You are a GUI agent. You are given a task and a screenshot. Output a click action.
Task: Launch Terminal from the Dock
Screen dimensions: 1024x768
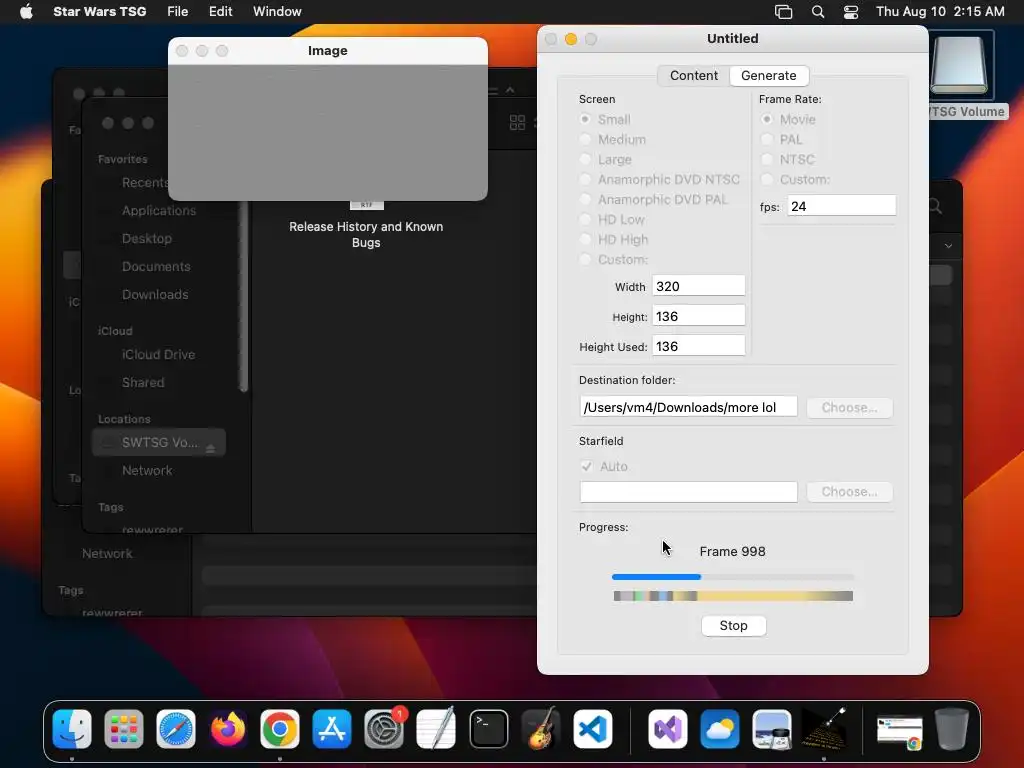tap(488, 729)
